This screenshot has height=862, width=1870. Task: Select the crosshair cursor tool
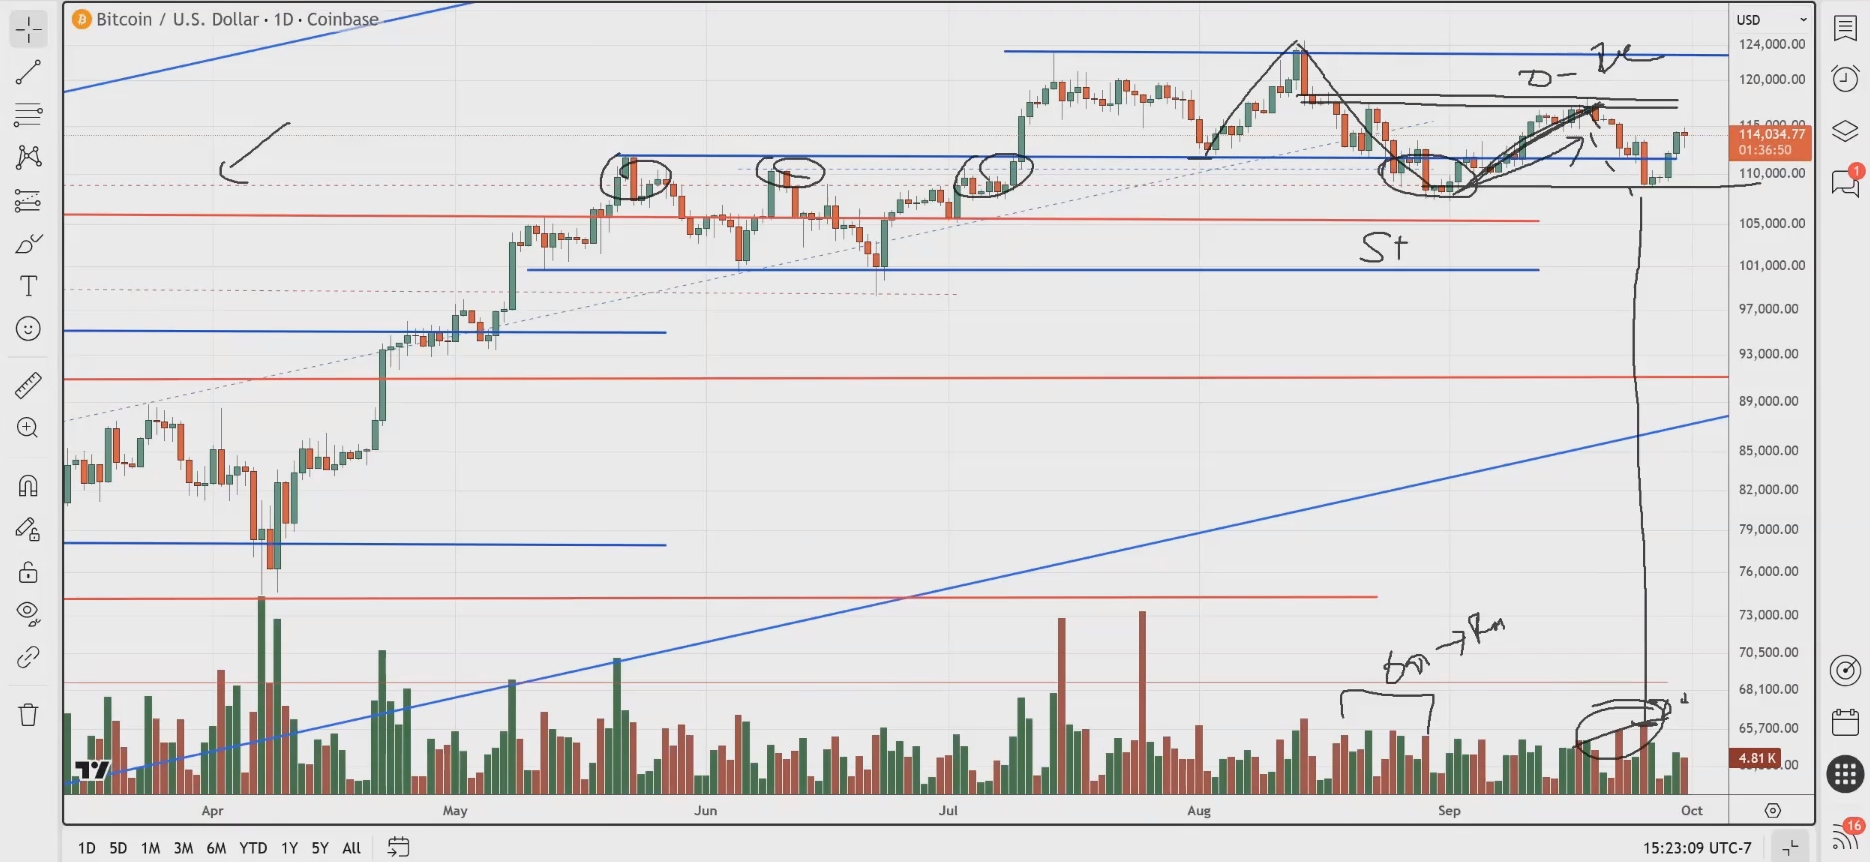tap(28, 30)
